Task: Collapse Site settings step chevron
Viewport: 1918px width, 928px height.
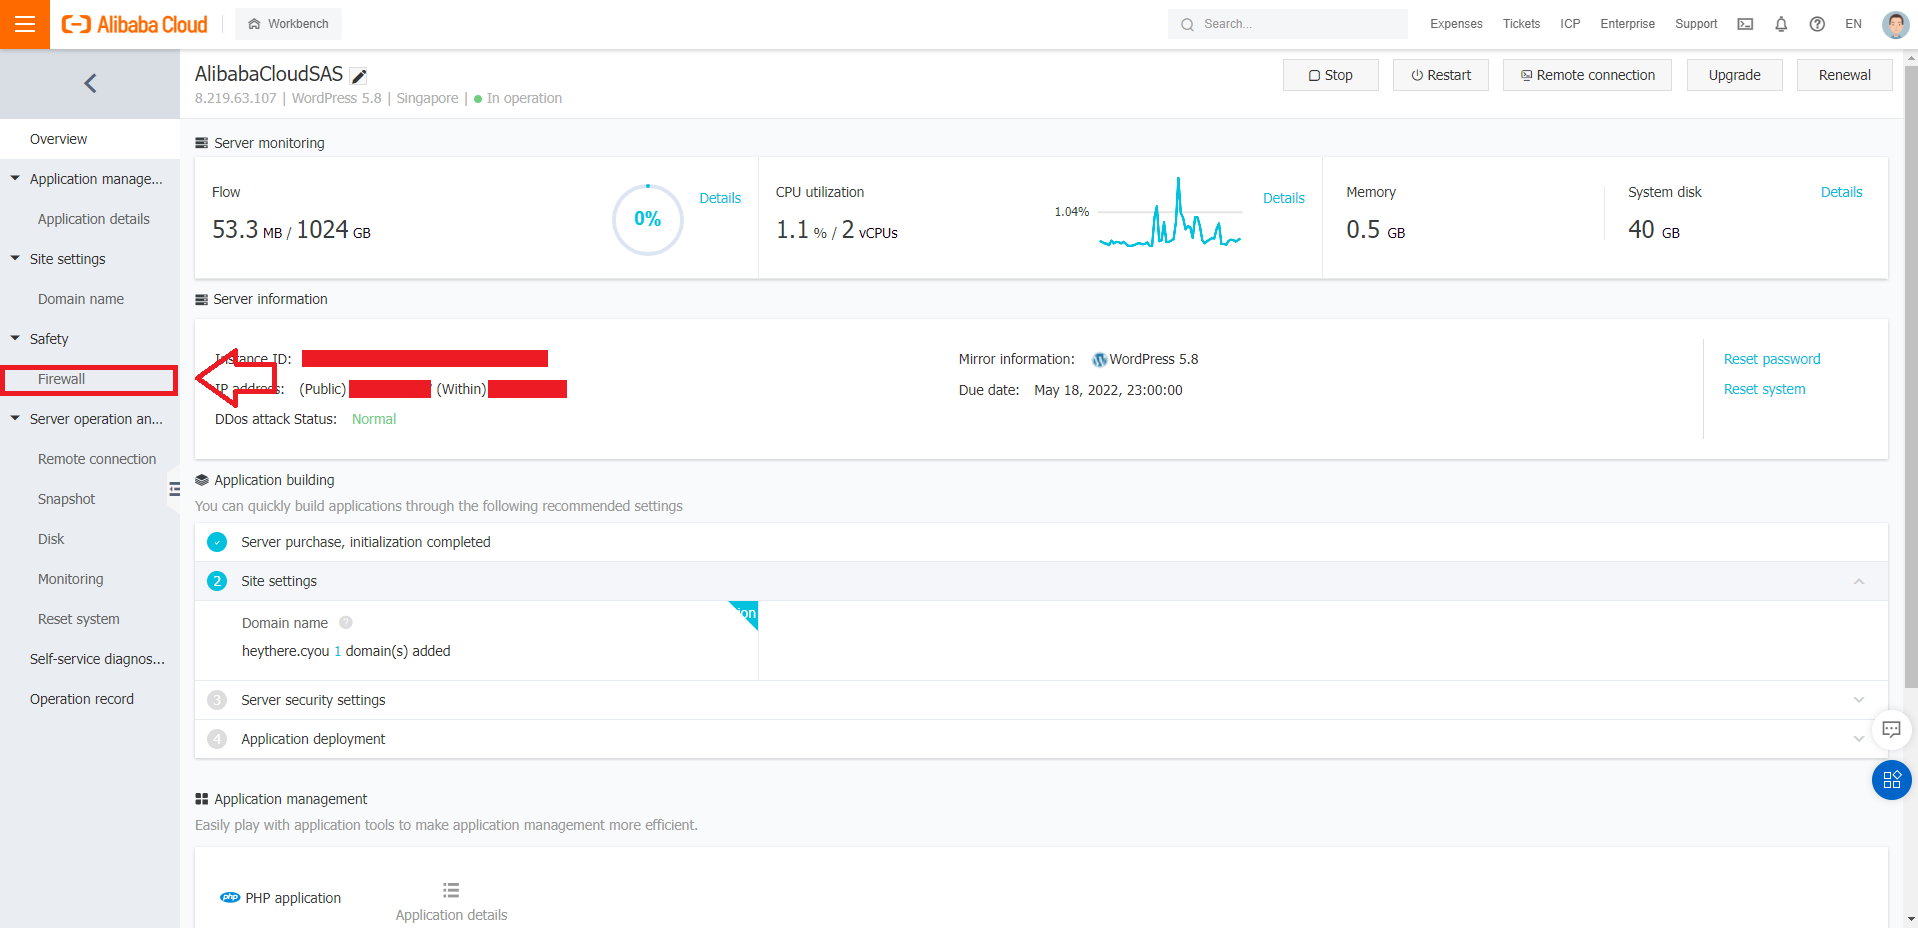Action: coord(1859,581)
